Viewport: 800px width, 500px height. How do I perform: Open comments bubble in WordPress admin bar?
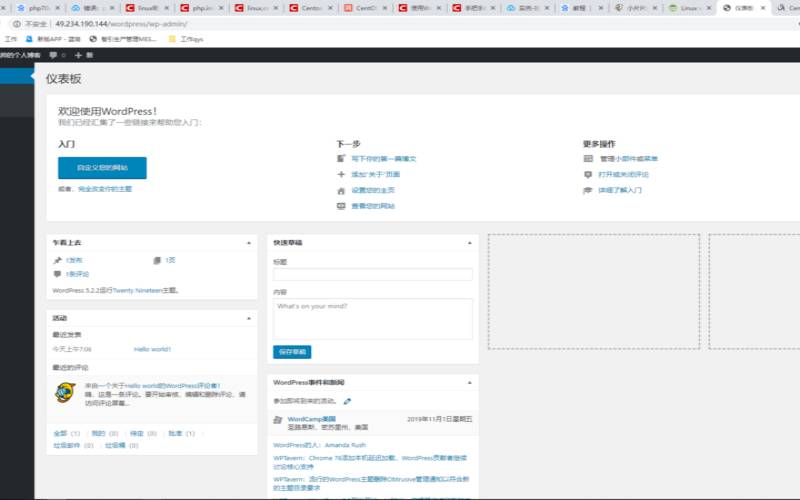(x=53, y=55)
